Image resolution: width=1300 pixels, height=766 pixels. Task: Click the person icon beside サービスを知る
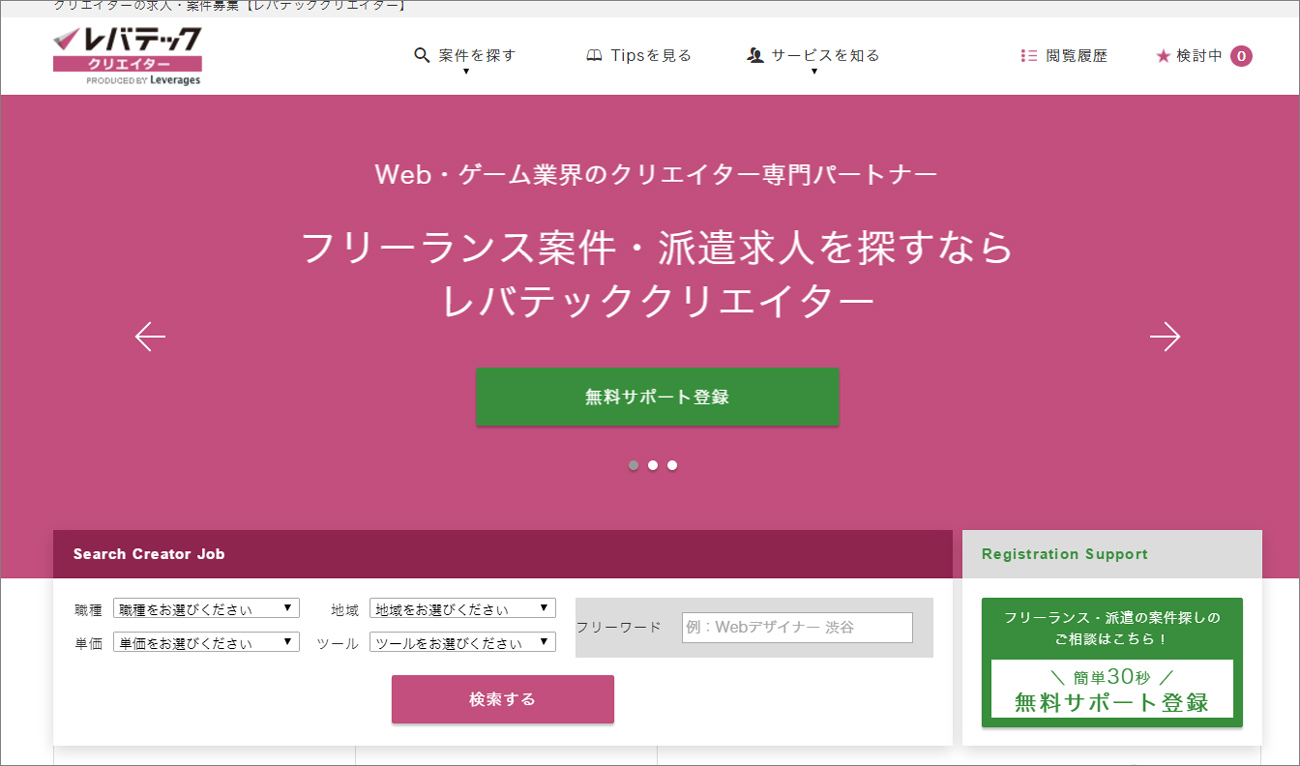tap(755, 55)
